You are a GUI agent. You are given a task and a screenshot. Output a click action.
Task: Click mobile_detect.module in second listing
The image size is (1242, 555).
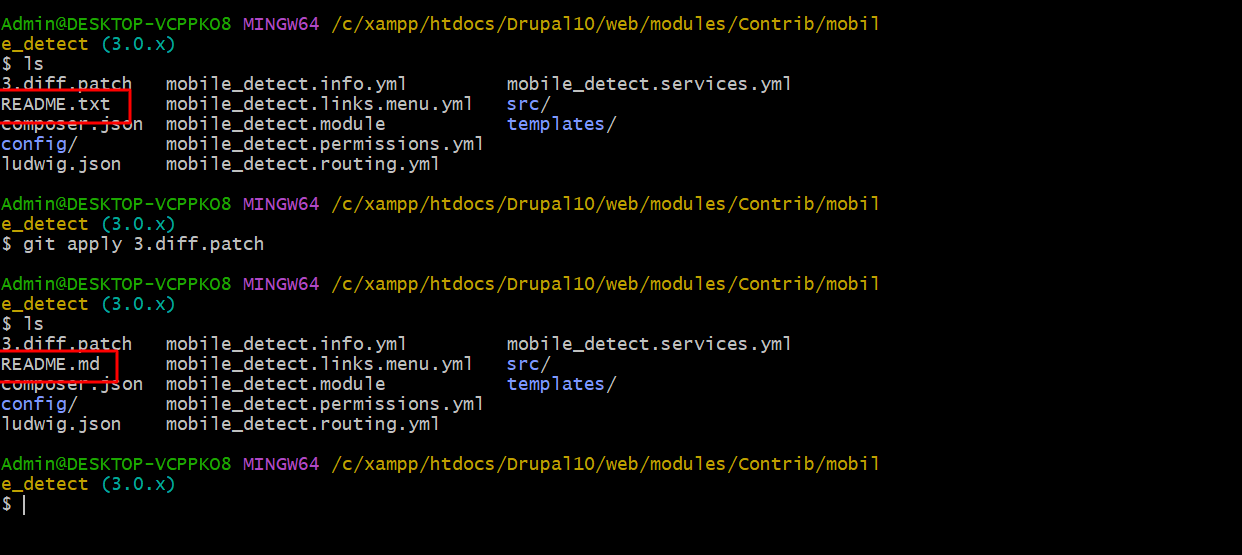pyautogui.click(x=276, y=384)
